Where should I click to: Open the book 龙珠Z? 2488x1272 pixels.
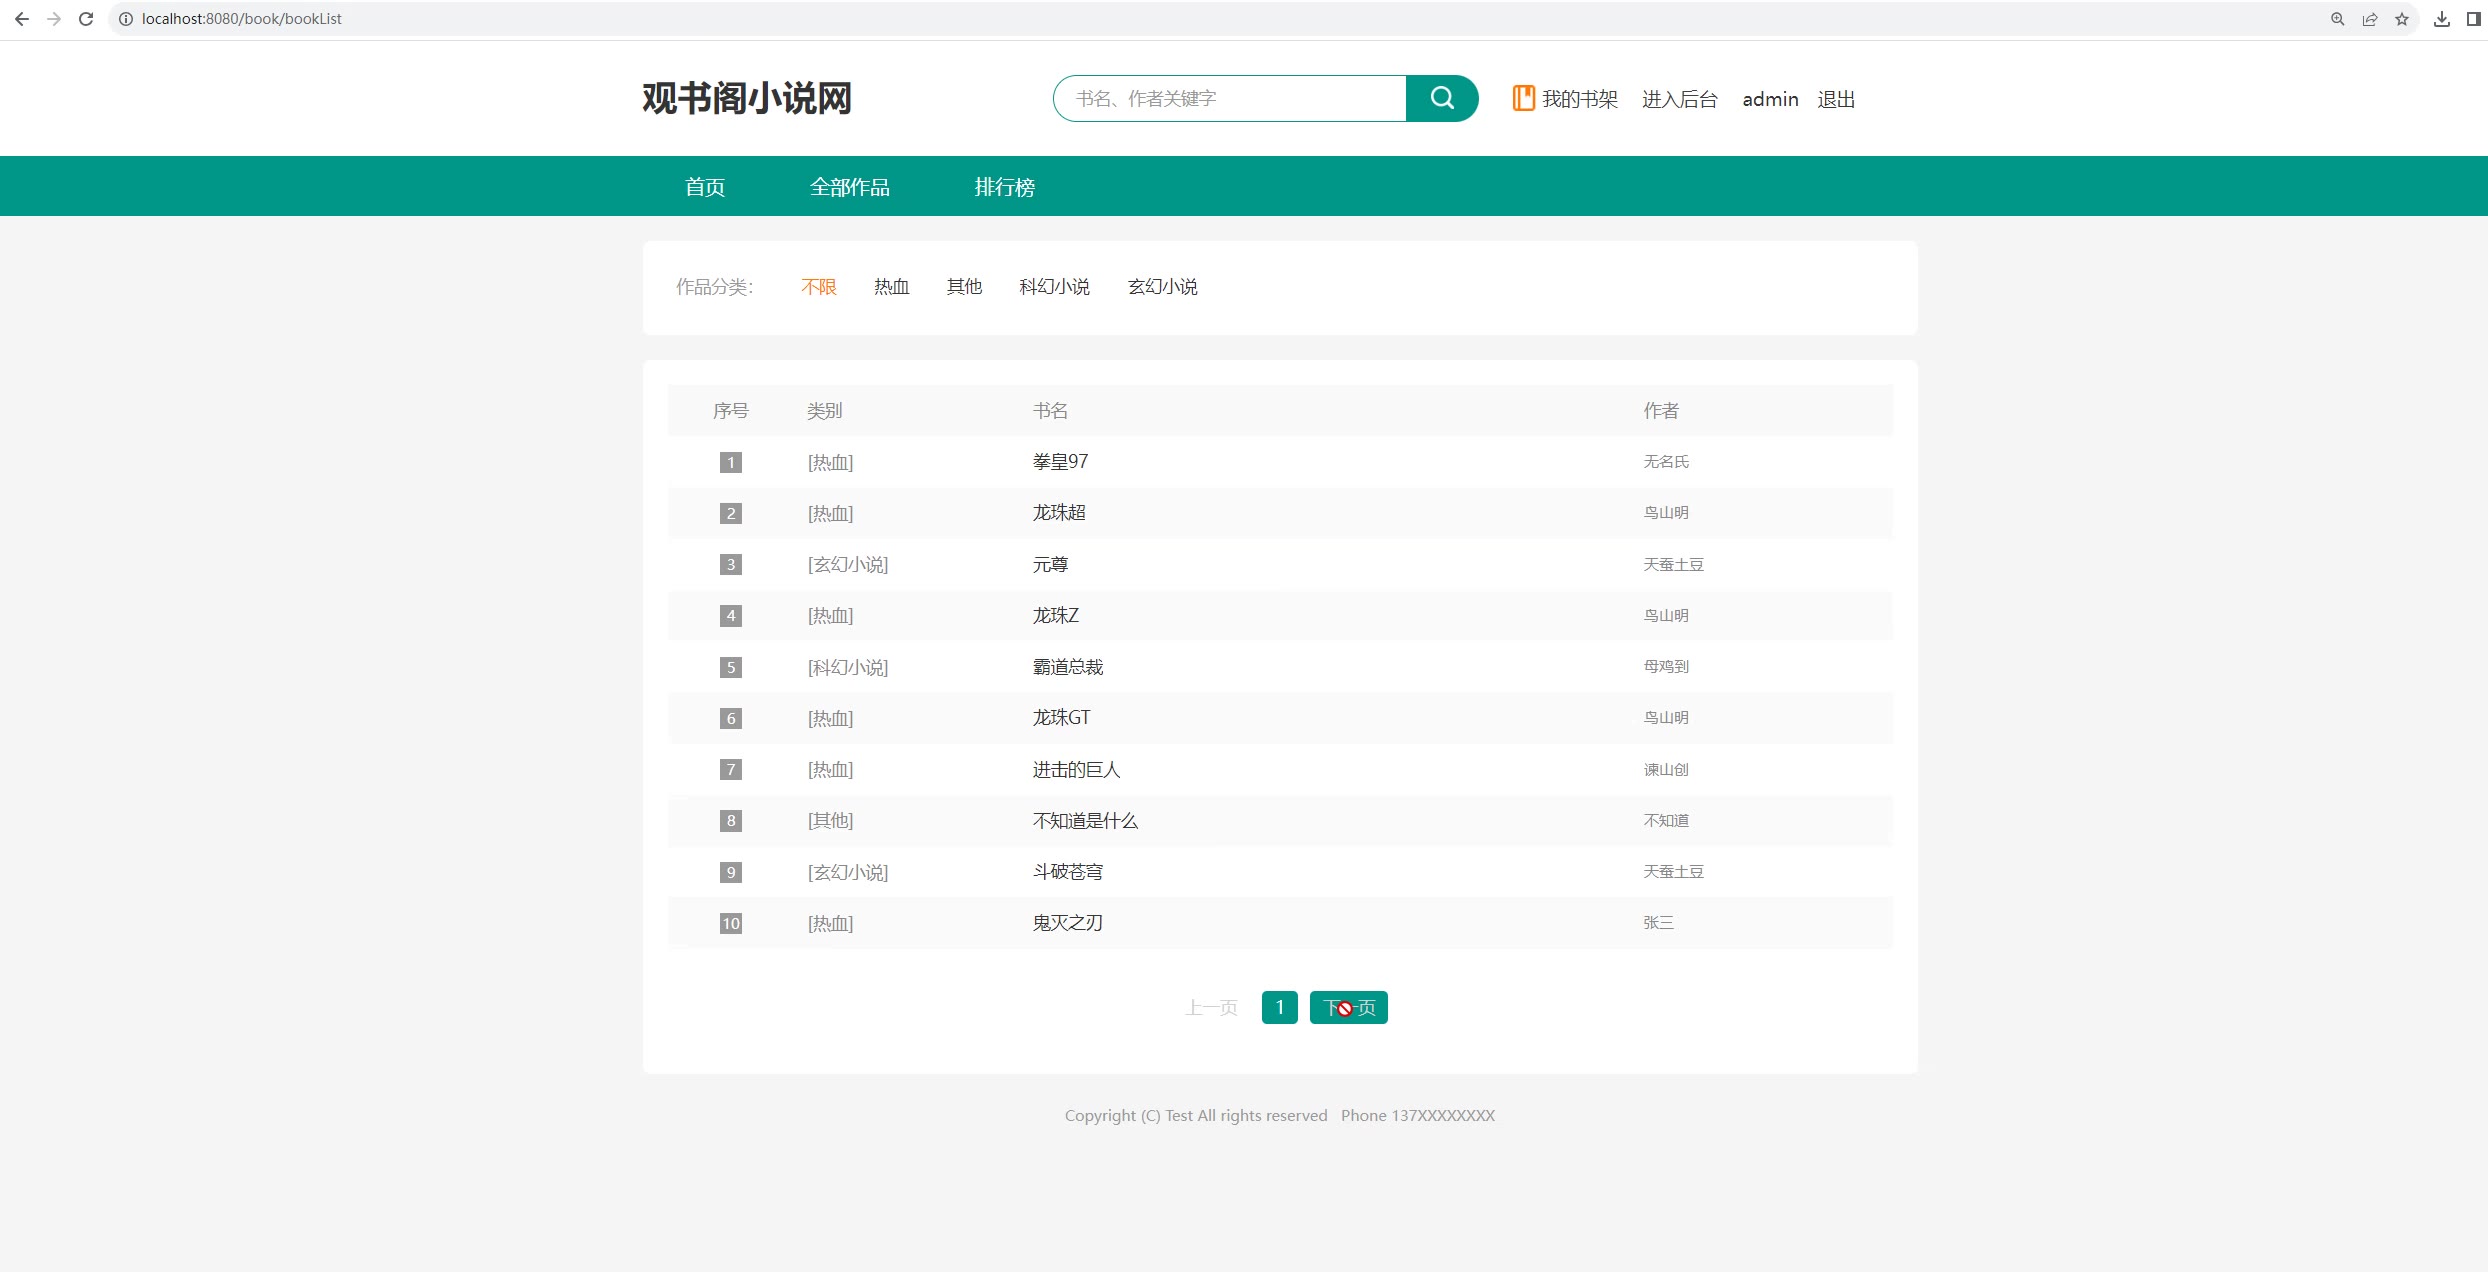[x=1055, y=616]
